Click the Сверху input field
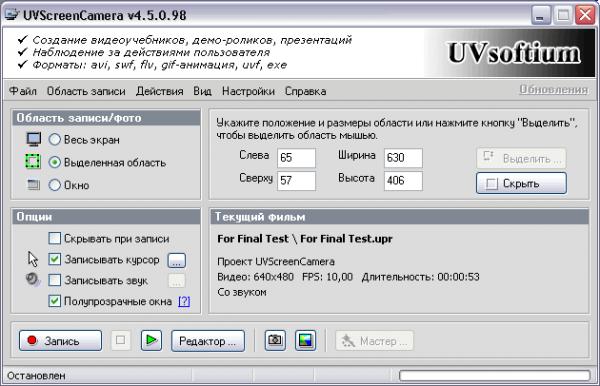This screenshot has height=386, width=600. 296,181
